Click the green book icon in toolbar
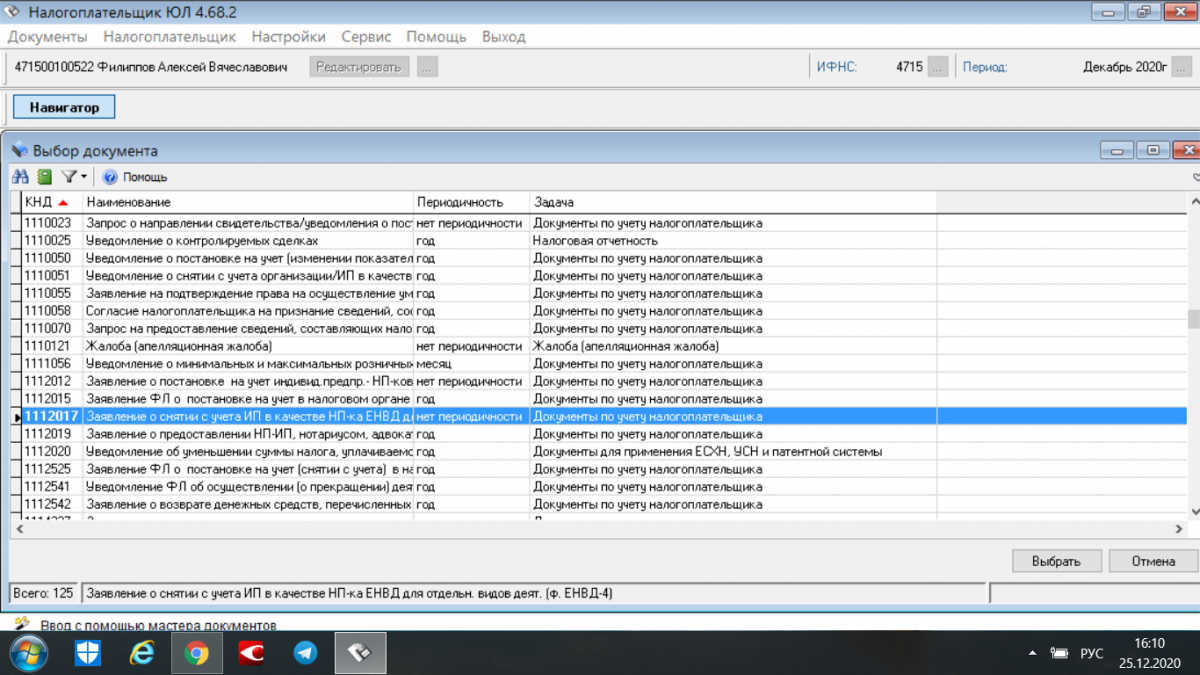Screen dimensions: 1200x675 tap(44, 177)
